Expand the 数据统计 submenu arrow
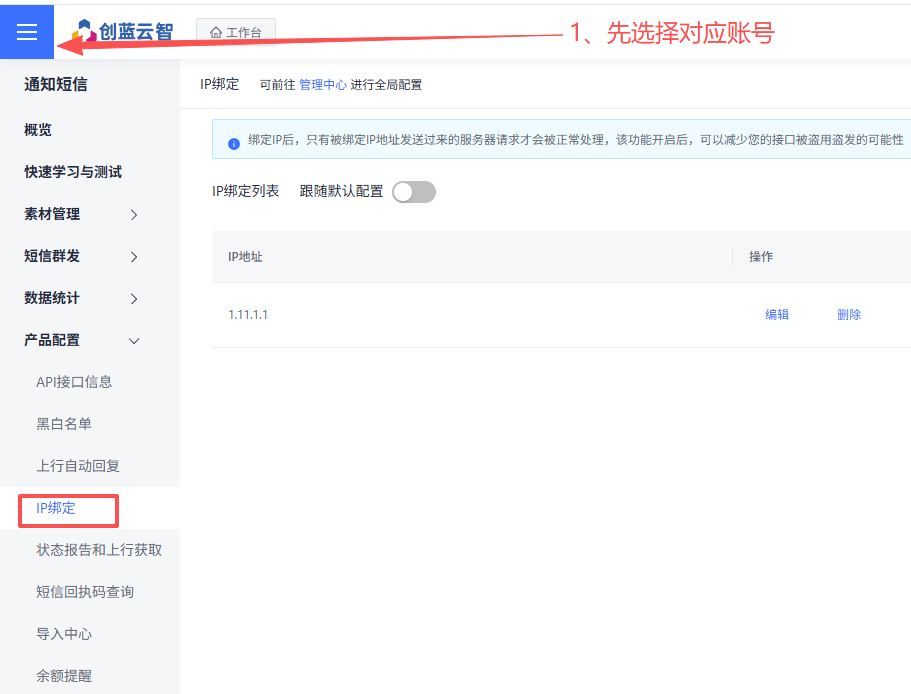This screenshot has width=911, height=694. [x=134, y=299]
